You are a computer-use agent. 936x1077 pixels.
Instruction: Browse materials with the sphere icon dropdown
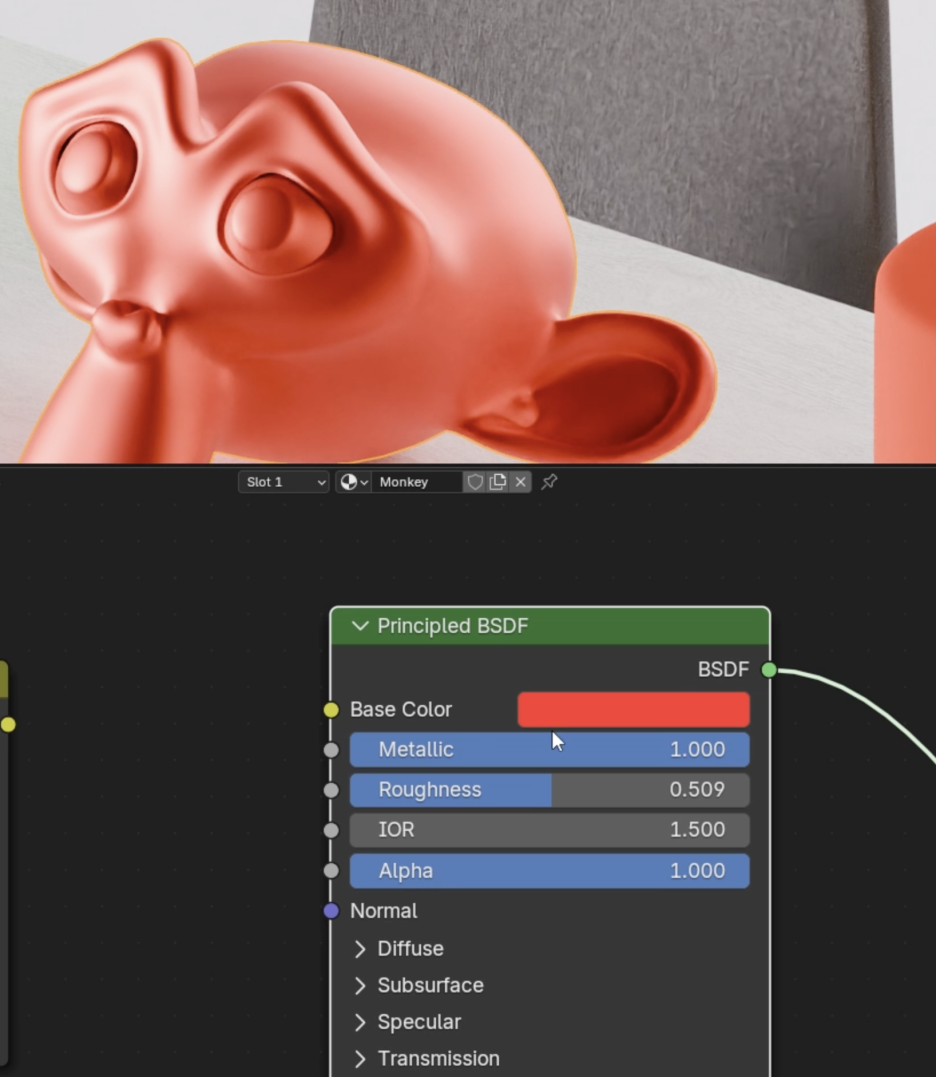pyautogui.click(x=354, y=482)
